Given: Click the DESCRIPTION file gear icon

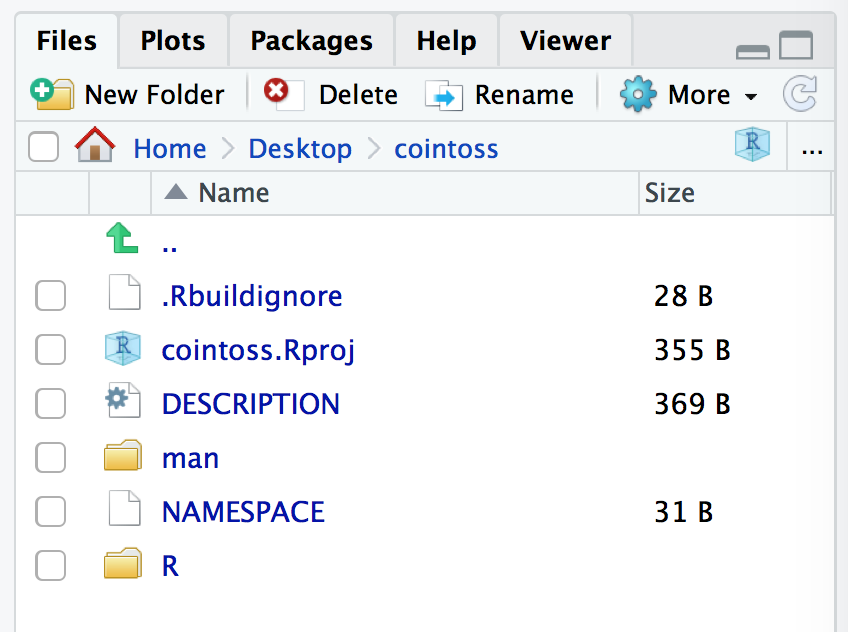Looking at the screenshot, I should click(x=121, y=403).
